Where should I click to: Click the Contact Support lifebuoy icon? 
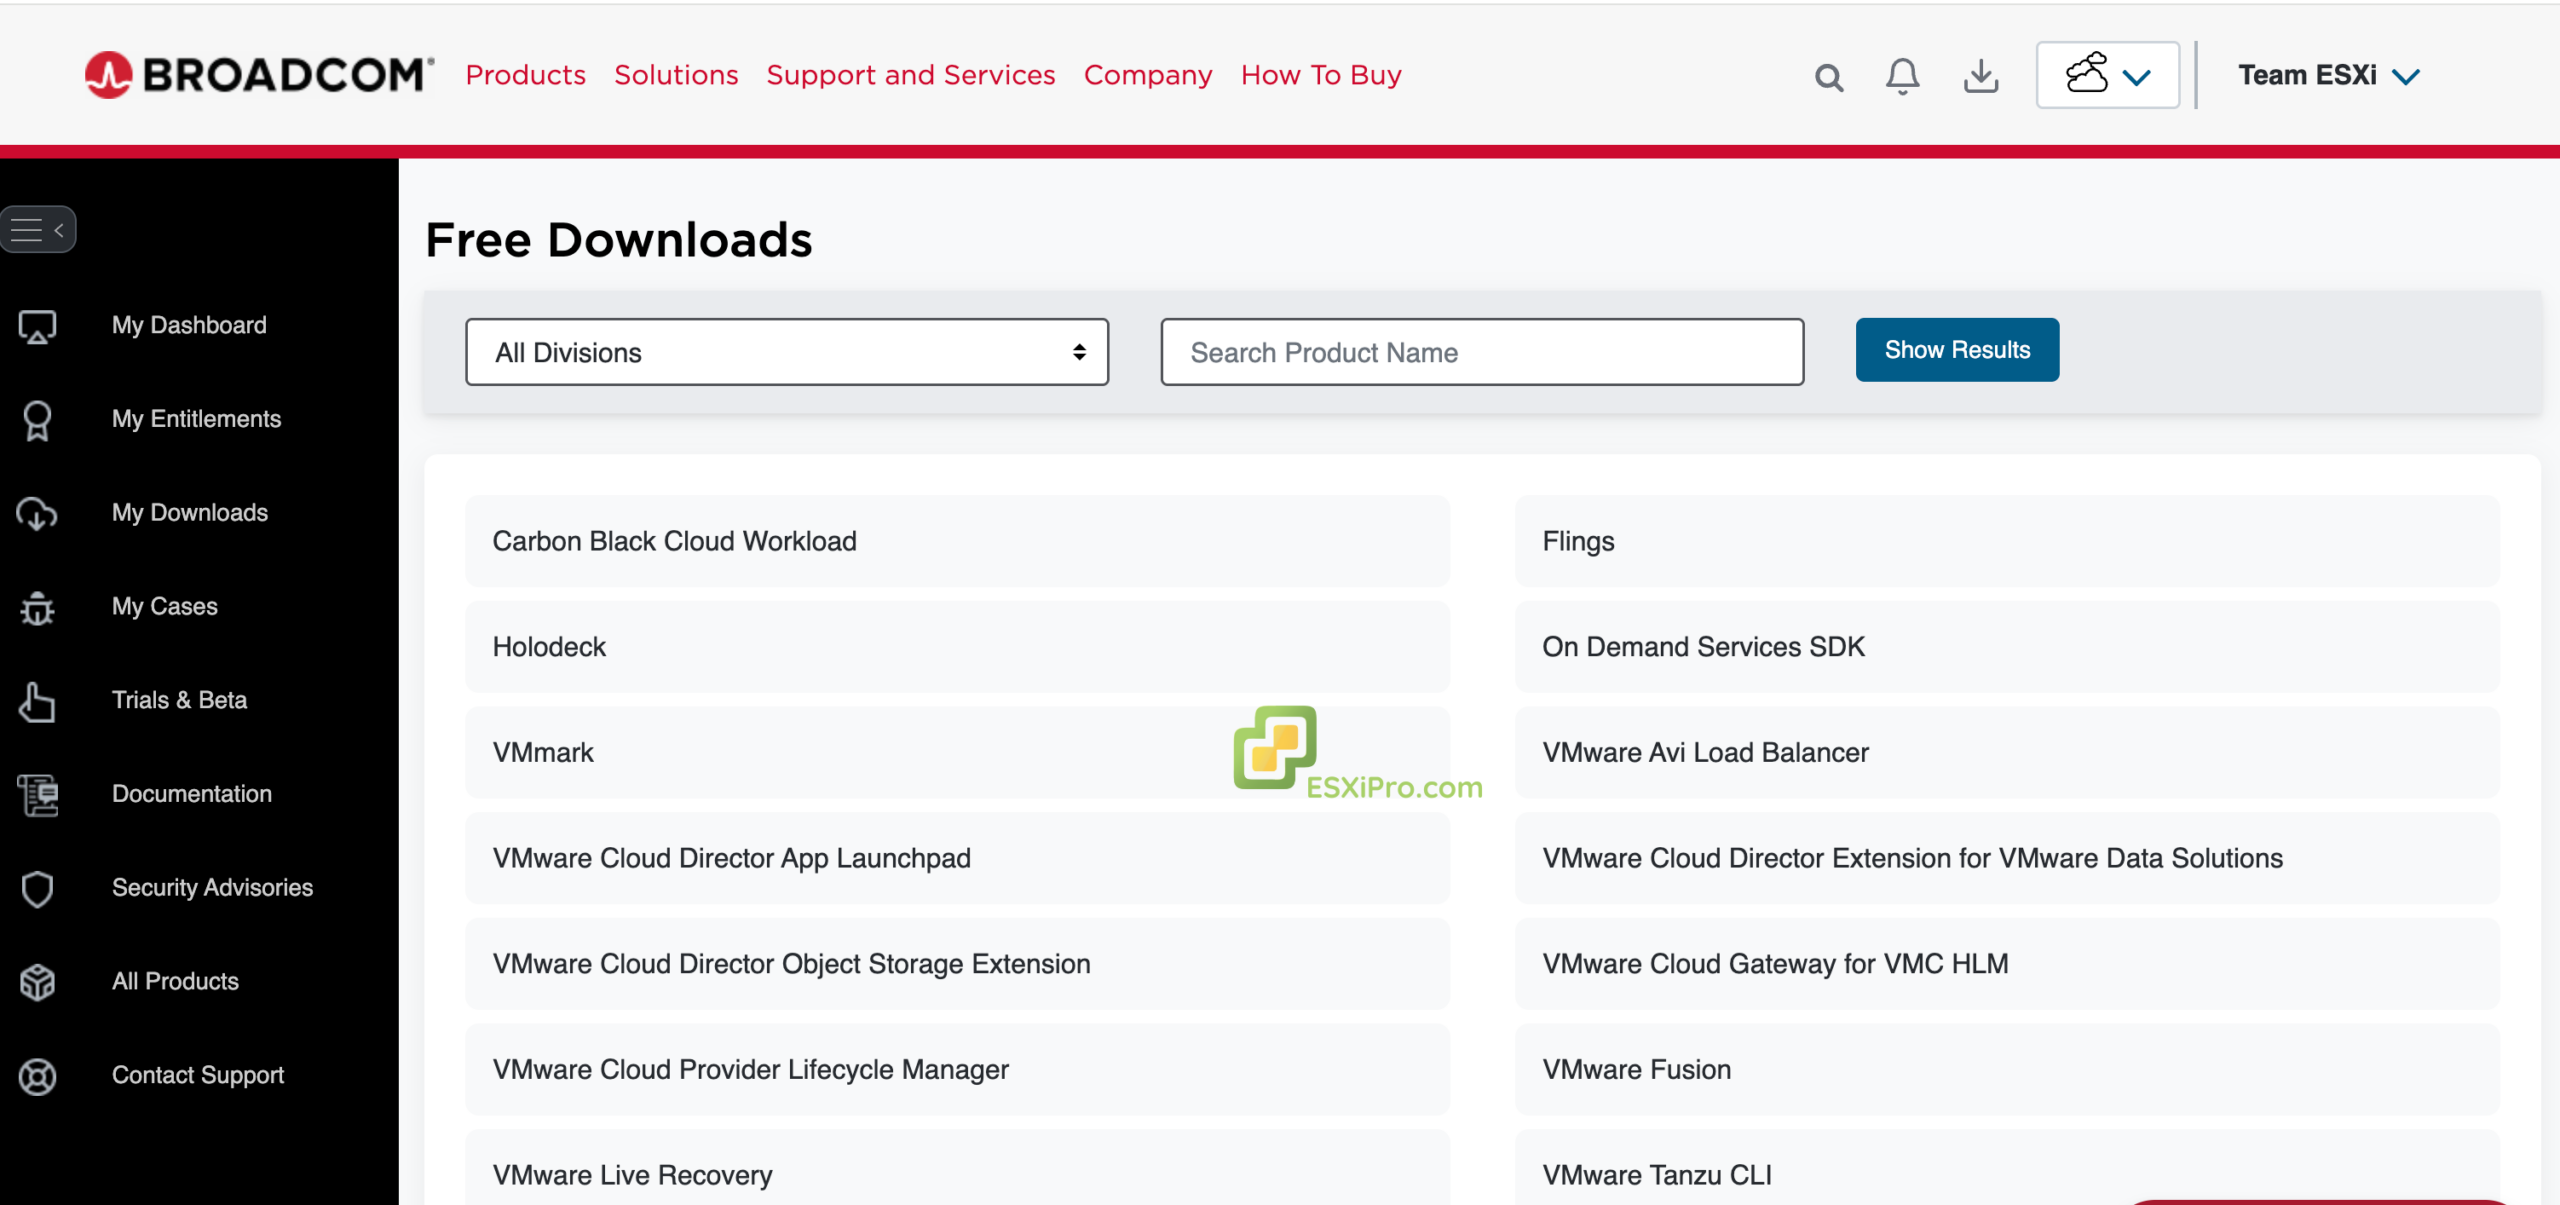pyautogui.click(x=37, y=1076)
